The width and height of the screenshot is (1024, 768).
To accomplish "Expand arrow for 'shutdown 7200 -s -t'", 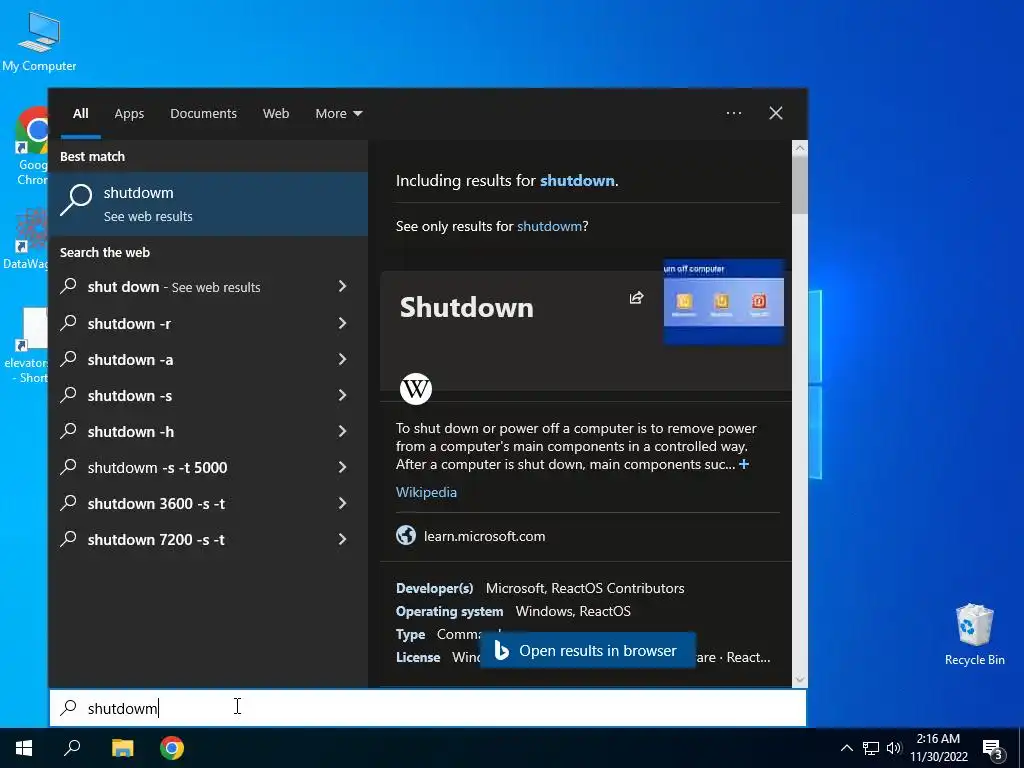I will (x=342, y=539).
